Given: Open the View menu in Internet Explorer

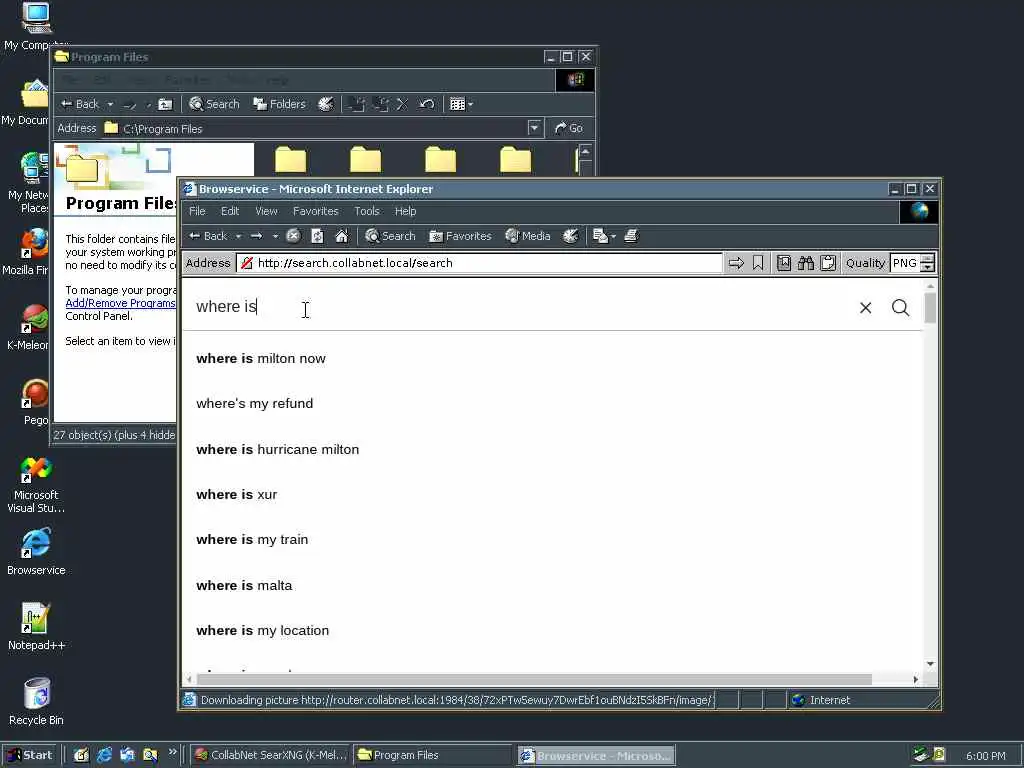Looking at the screenshot, I should point(266,212).
